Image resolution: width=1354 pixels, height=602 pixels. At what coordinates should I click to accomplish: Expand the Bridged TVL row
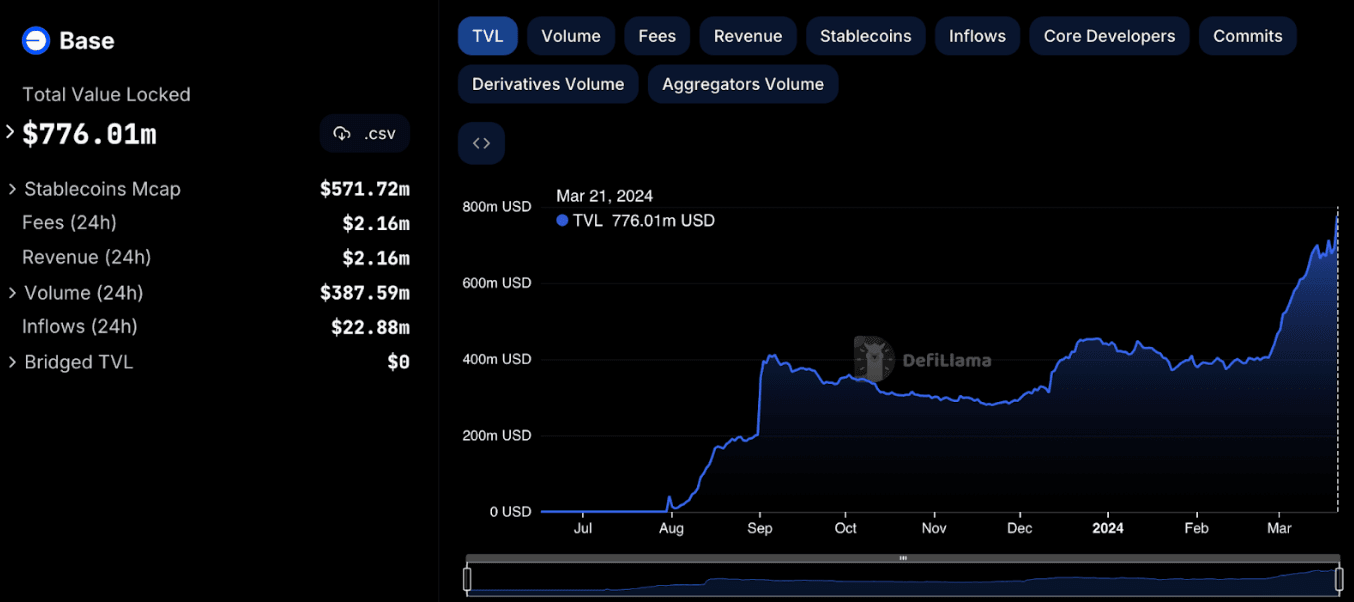point(13,362)
